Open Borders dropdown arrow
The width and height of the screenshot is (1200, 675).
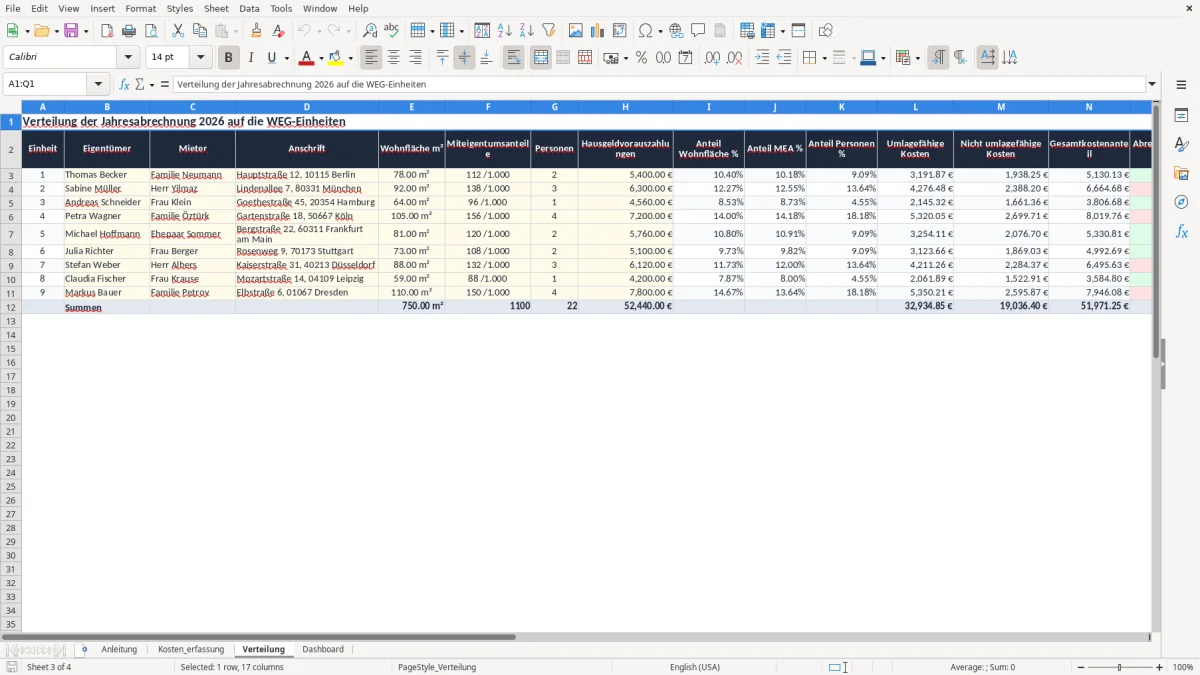(823, 58)
